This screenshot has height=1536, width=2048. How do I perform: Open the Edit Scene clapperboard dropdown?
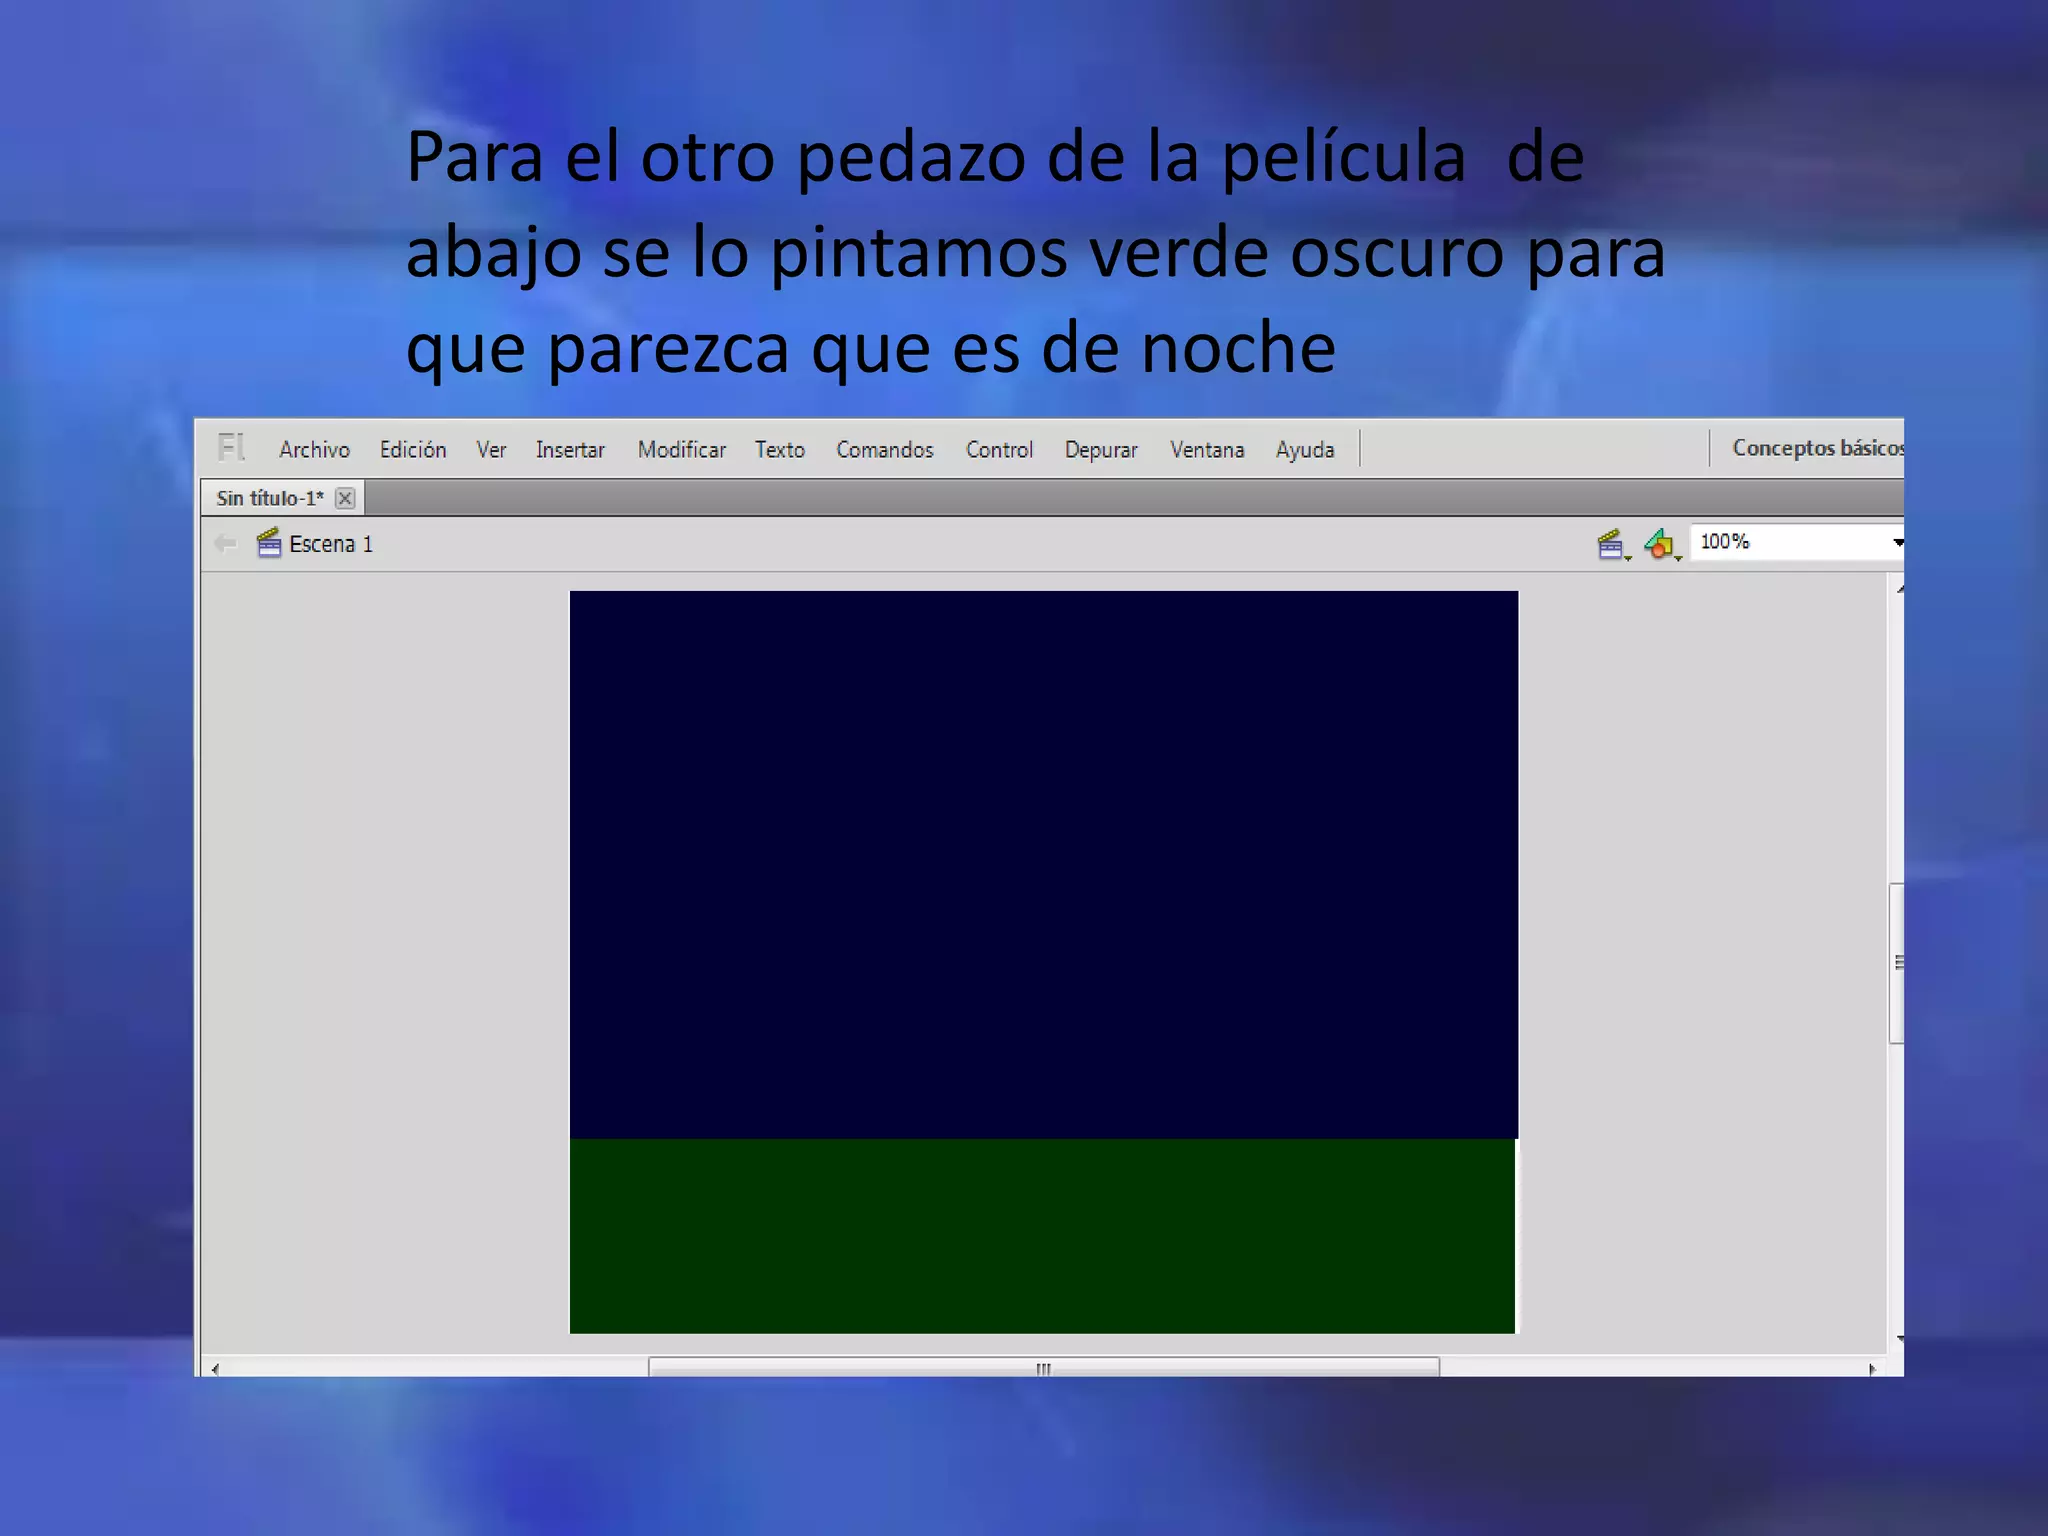1613,544
